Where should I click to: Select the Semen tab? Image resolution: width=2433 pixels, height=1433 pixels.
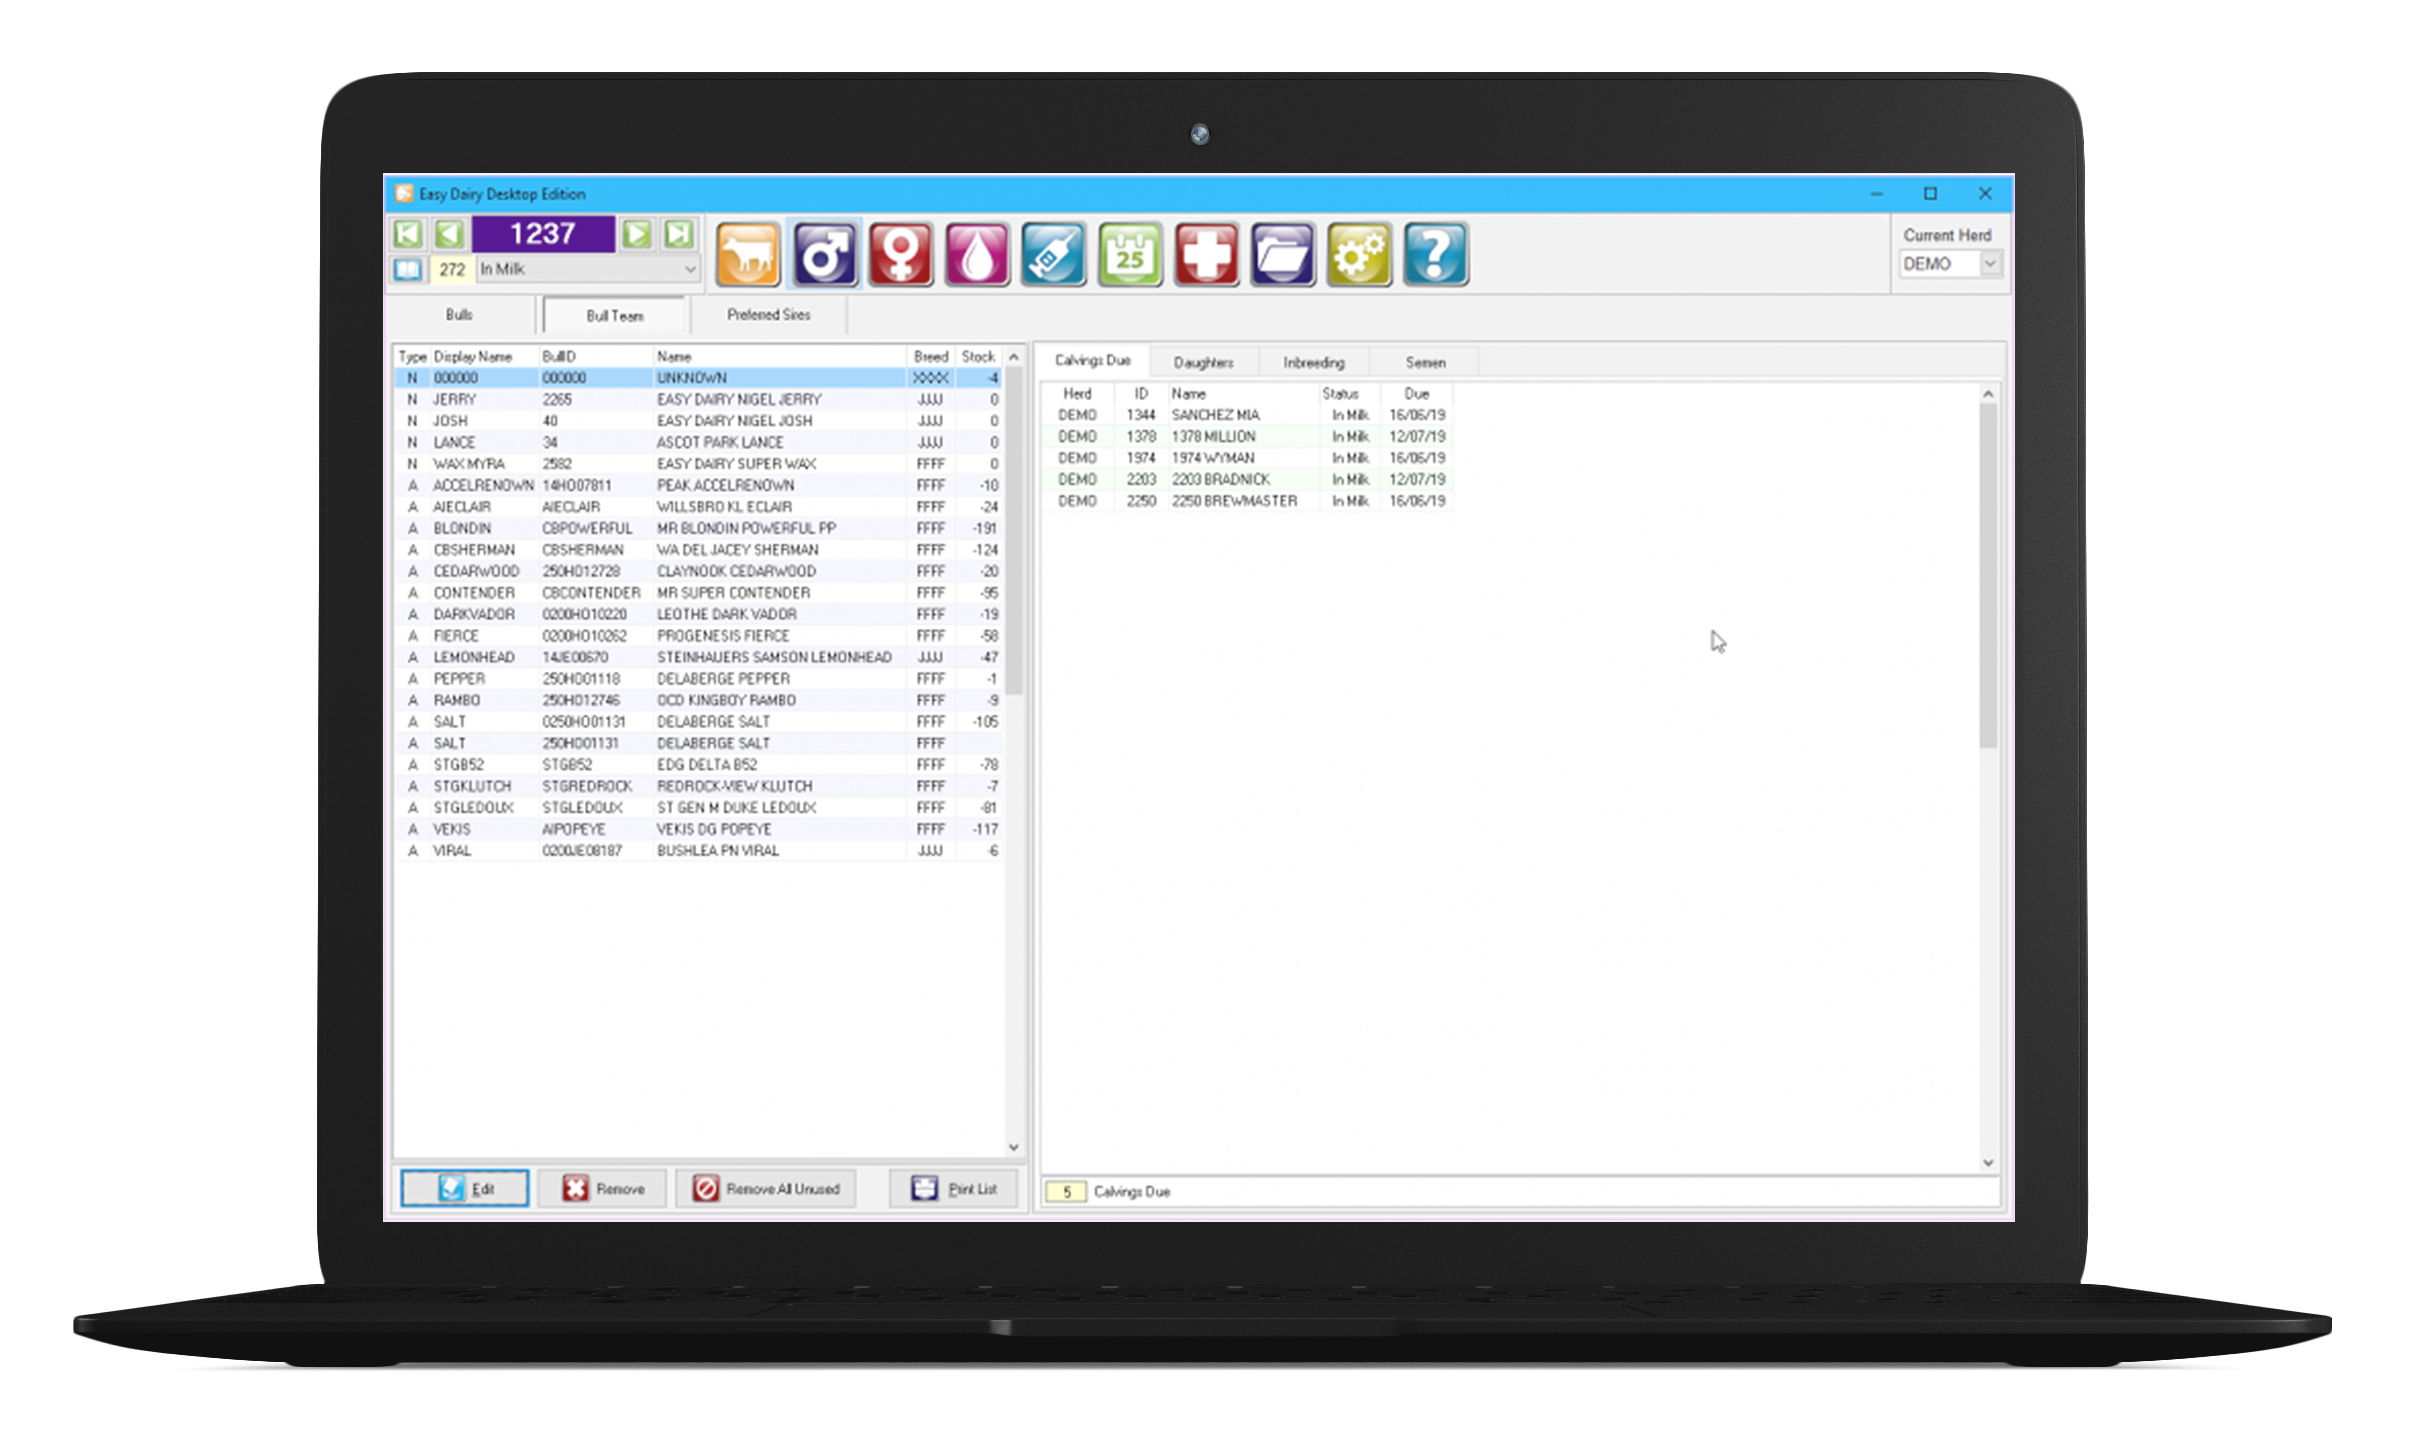click(x=1425, y=362)
